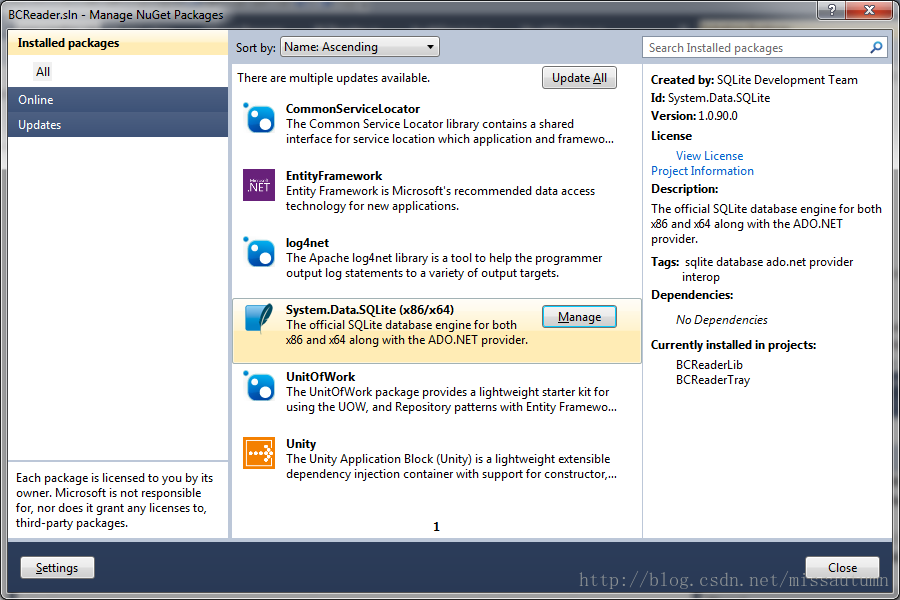Screen dimensions: 900x600
Task: Select the CommonServiceLocator package title
Action: pyautogui.click(x=352, y=109)
